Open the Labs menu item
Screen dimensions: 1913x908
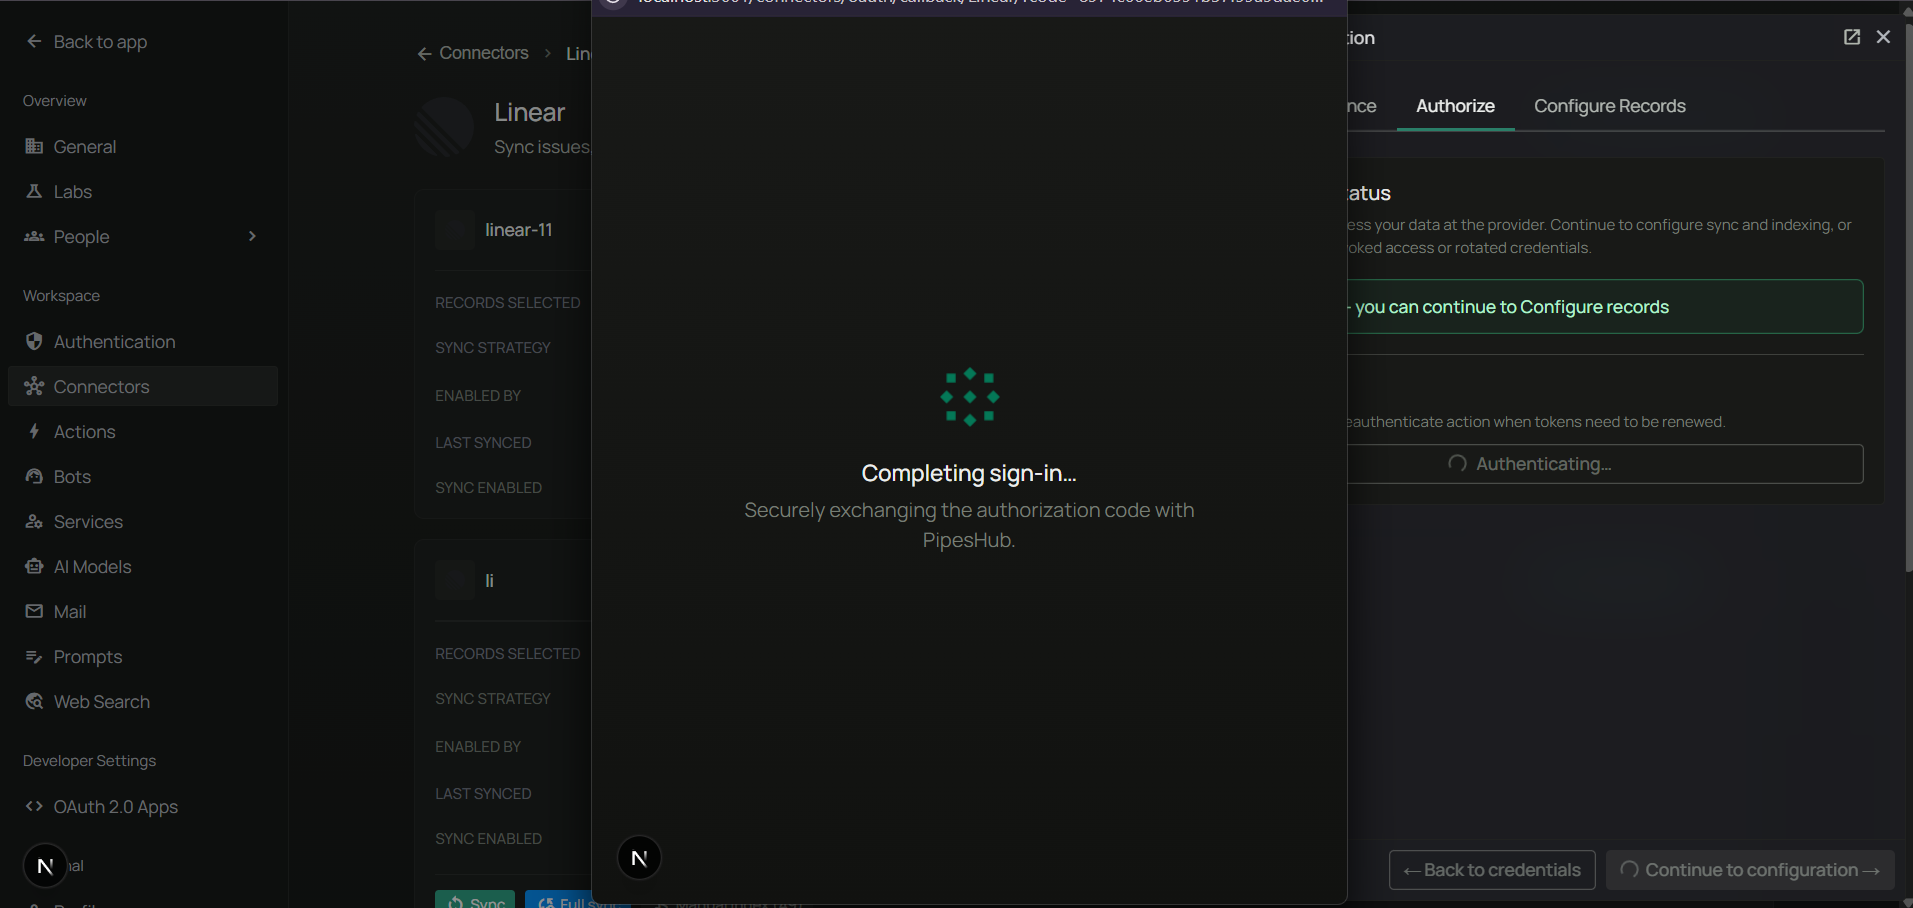tap(143, 191)
